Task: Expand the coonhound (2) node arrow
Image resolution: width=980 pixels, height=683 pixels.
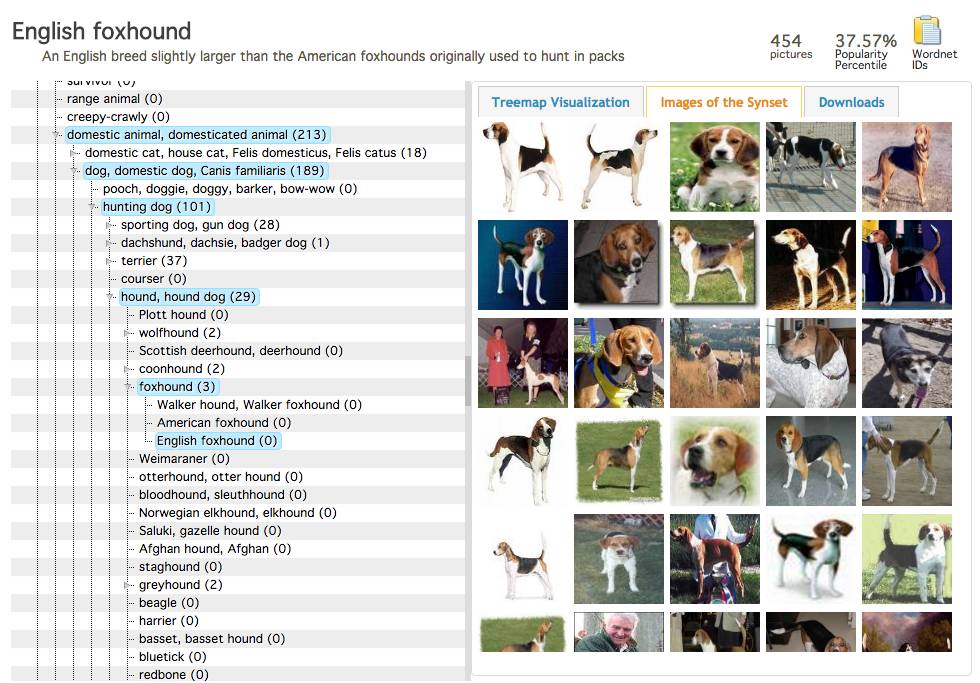Action: click(129, 369)
